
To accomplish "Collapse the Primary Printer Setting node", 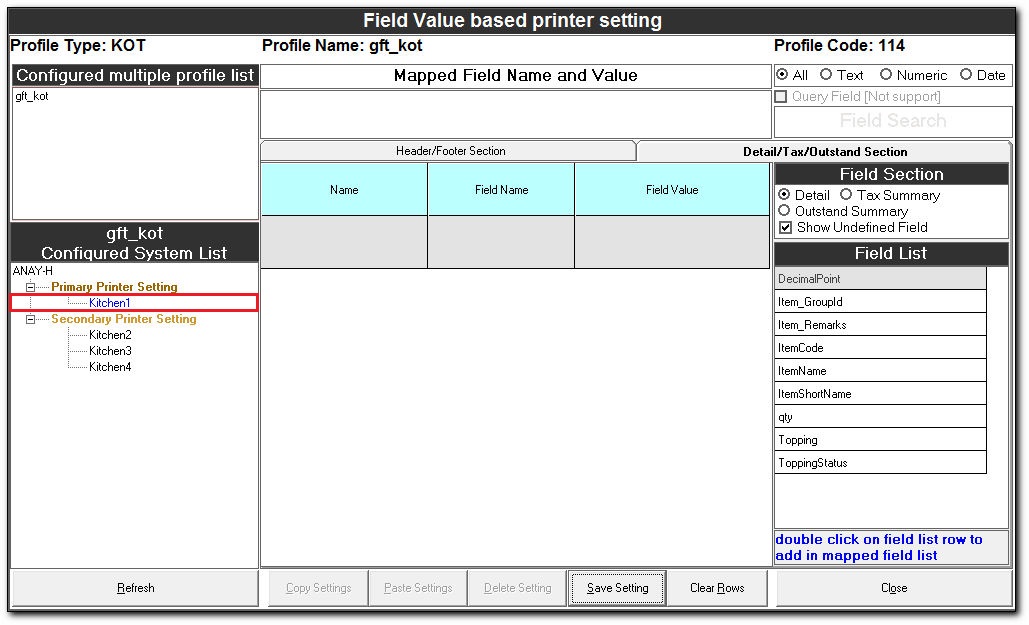I will tap(30, 287).
